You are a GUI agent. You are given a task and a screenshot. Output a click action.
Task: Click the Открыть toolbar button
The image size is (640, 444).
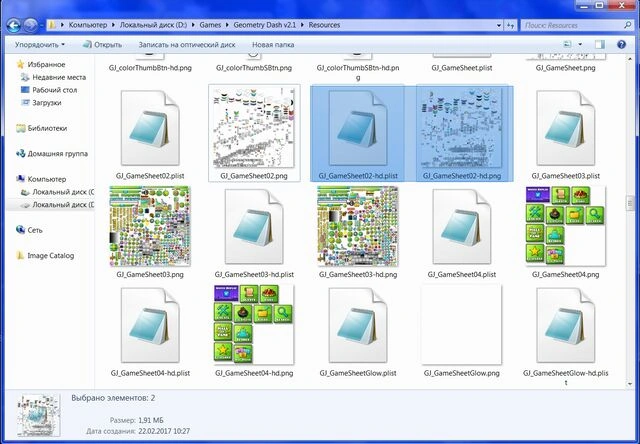(102, 44)
